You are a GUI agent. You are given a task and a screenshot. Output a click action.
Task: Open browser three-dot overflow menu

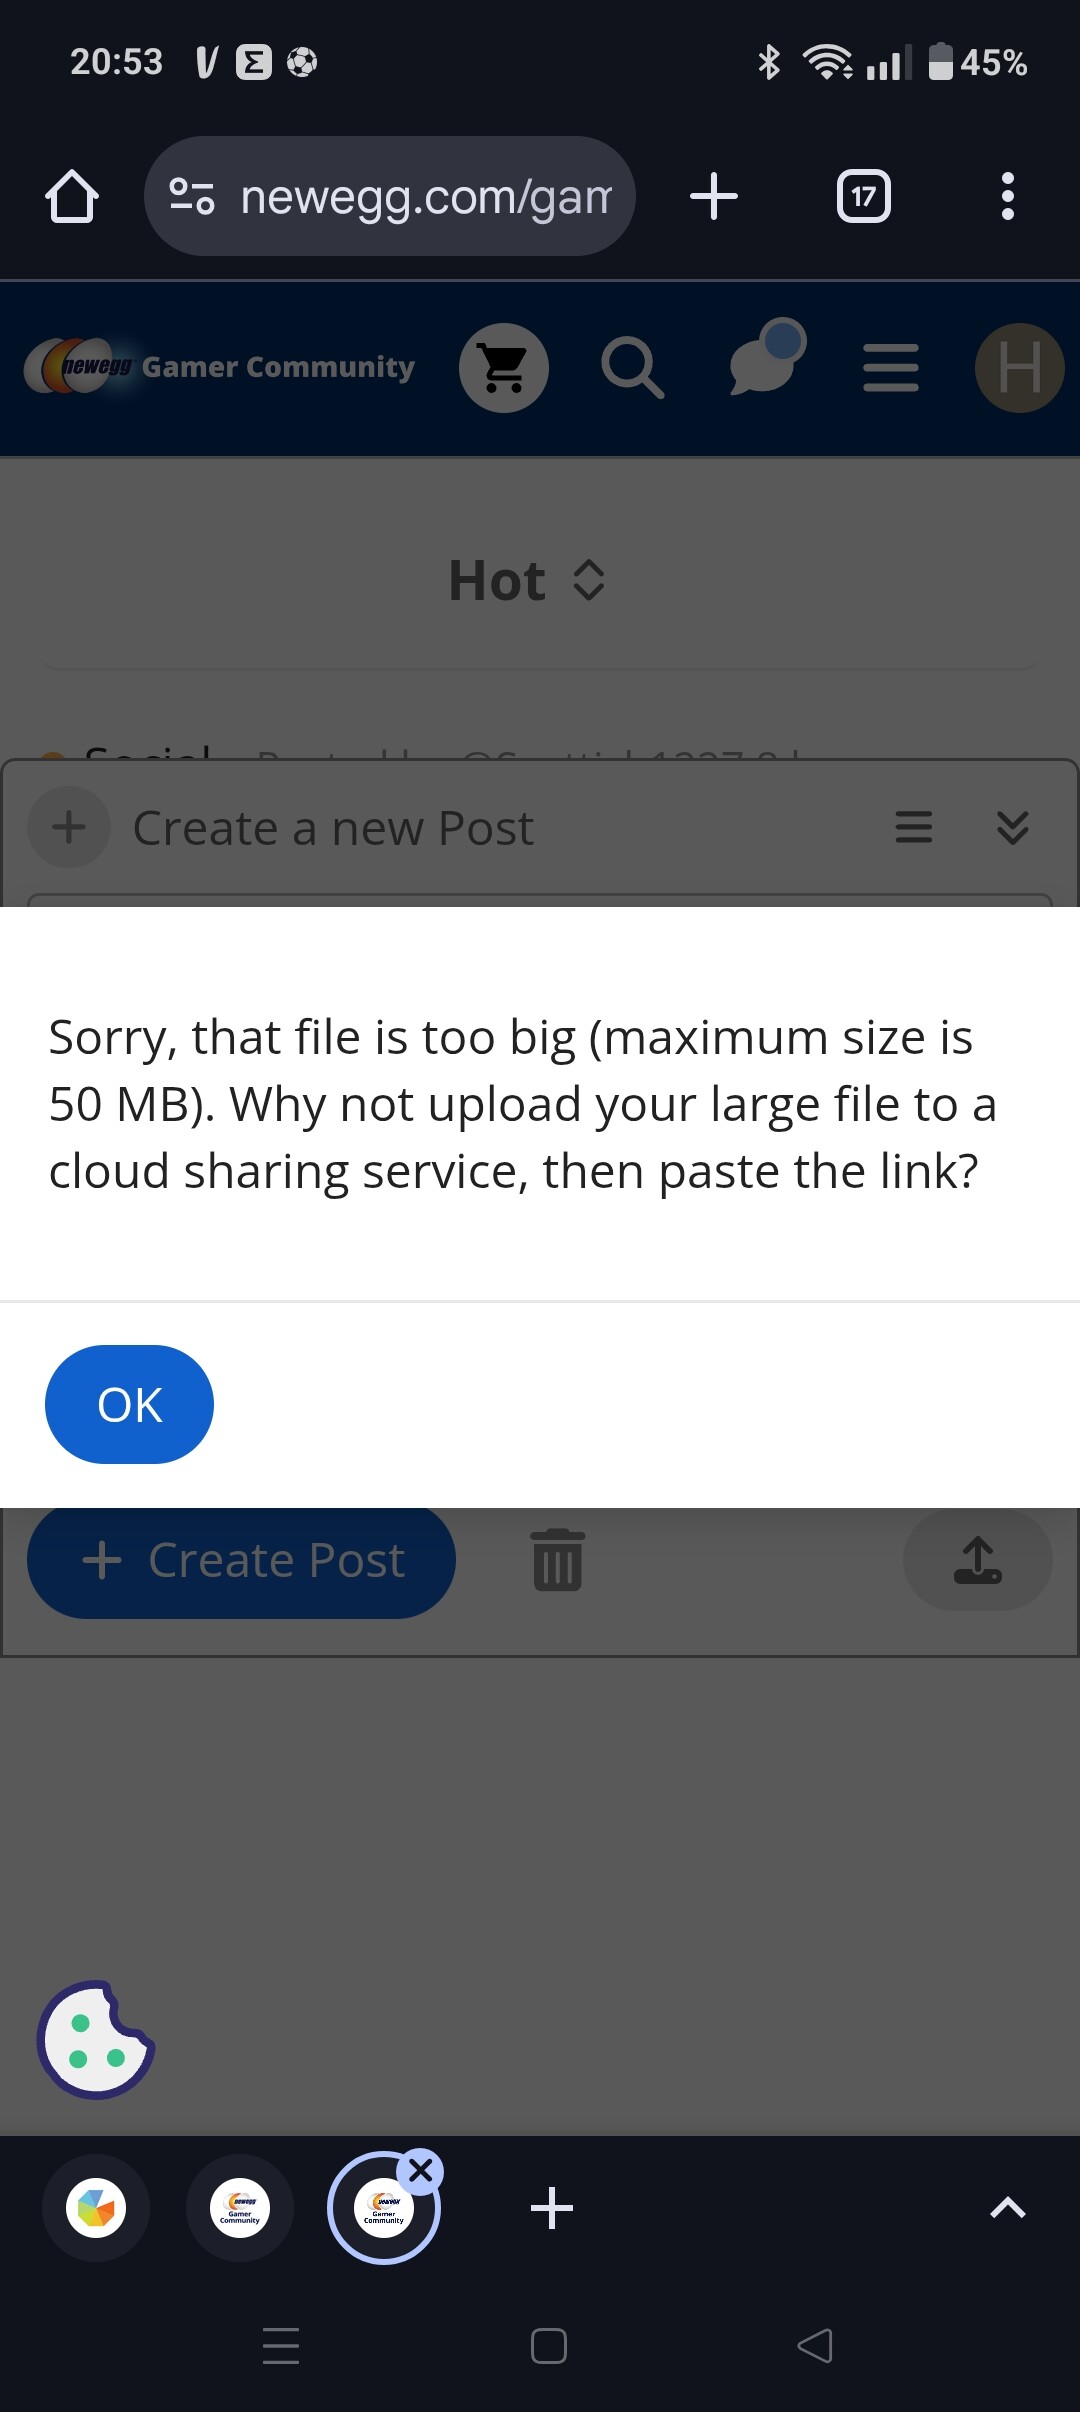[1007, 196]
